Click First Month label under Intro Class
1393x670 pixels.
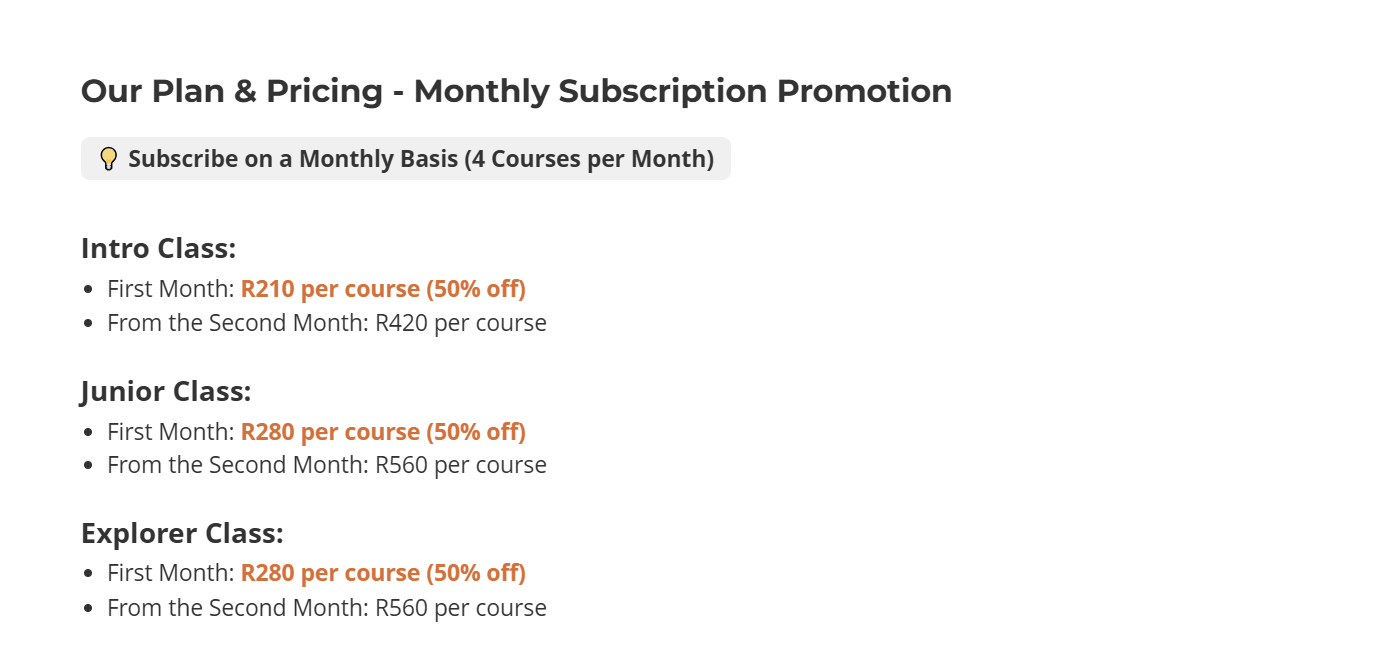coord(171,289)
